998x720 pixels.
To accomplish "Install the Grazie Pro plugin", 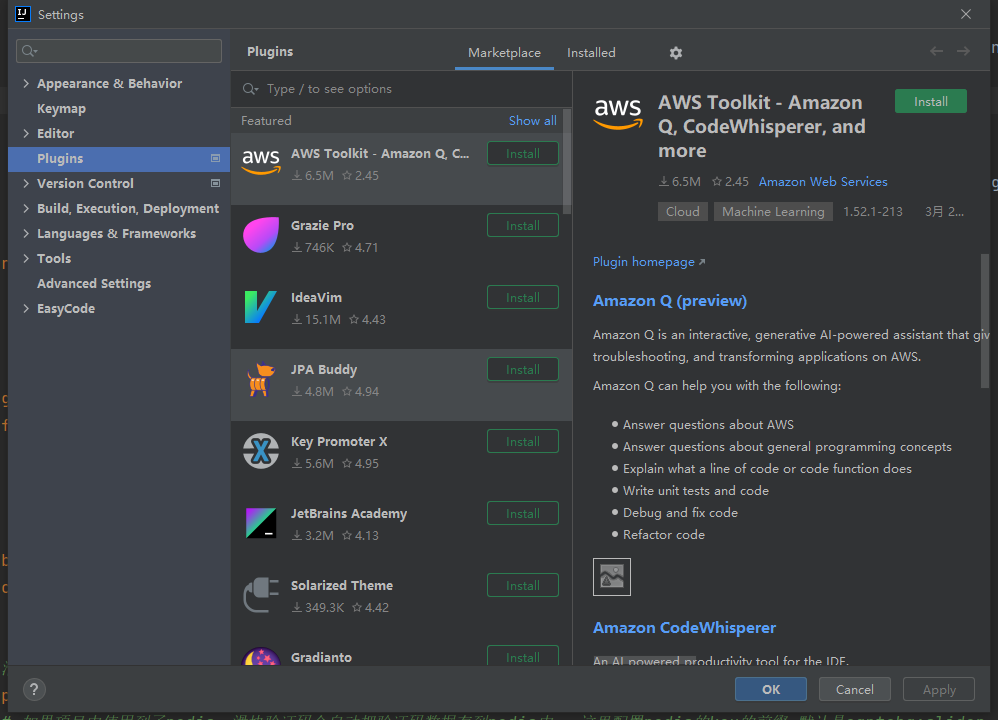I will coord(523,225).
